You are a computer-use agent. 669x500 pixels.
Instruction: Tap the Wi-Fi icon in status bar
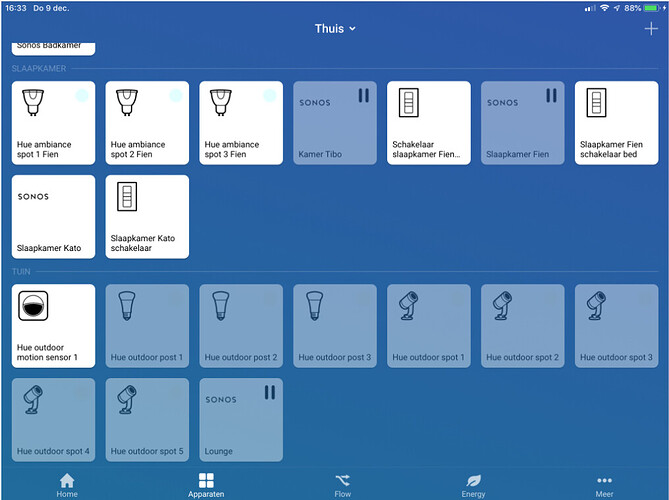604,8
